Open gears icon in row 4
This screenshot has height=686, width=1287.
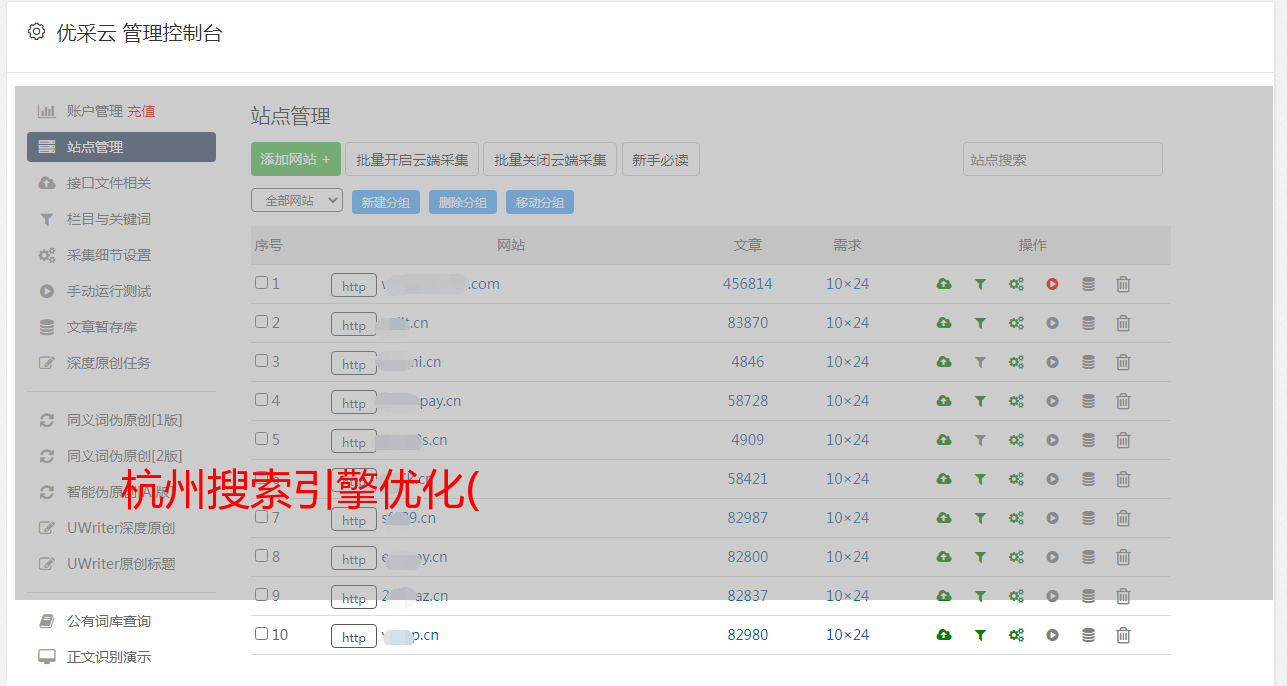[x=1016, y=401]
